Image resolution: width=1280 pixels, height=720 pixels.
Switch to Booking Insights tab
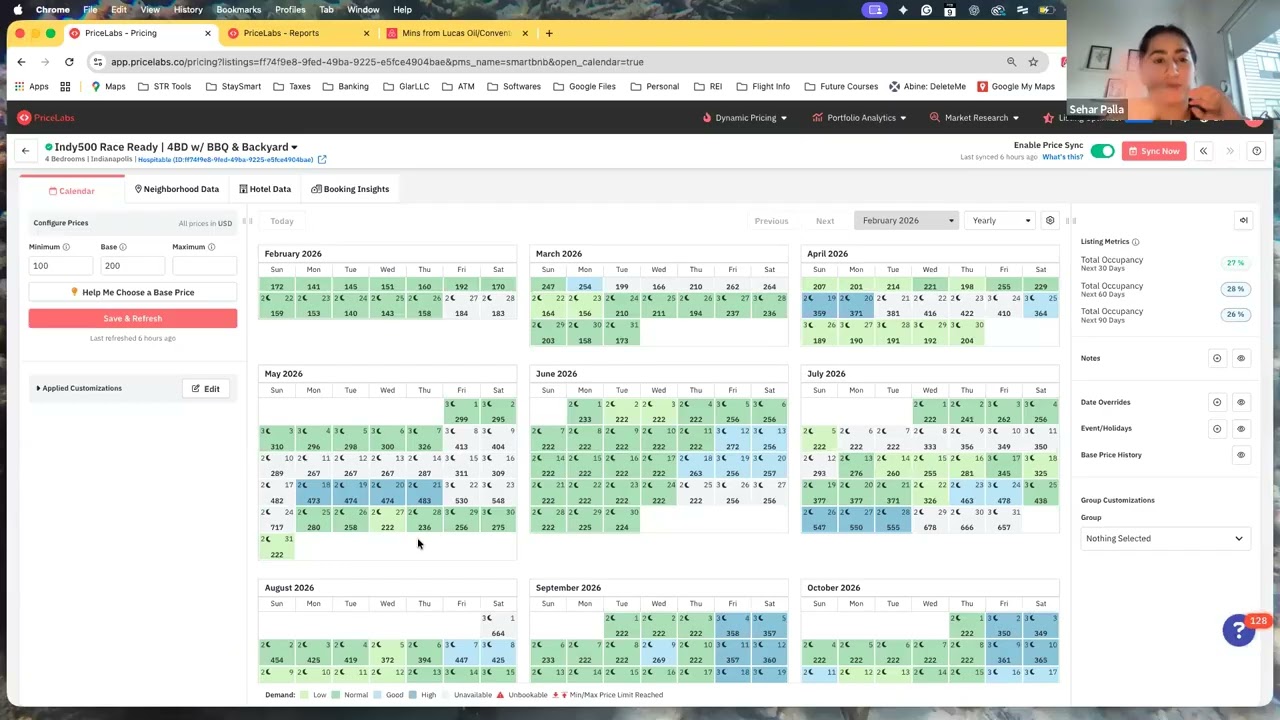tap(350, 189)
